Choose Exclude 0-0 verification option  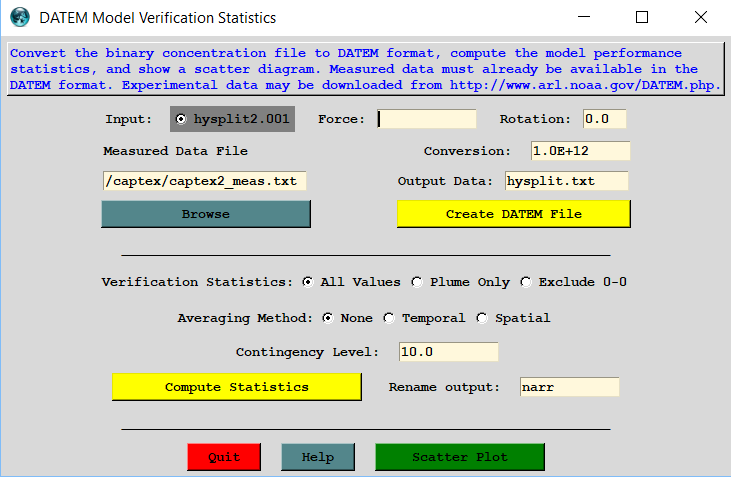click(573, 282)
